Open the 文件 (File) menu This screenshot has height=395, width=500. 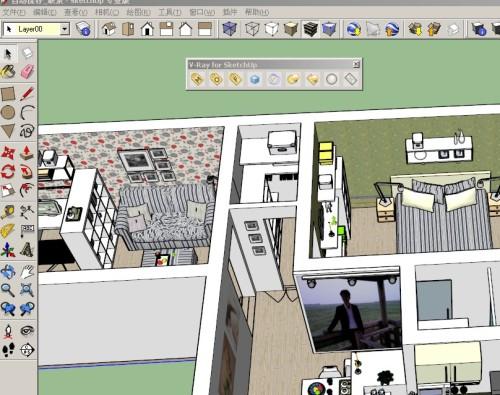click(14, 13)
